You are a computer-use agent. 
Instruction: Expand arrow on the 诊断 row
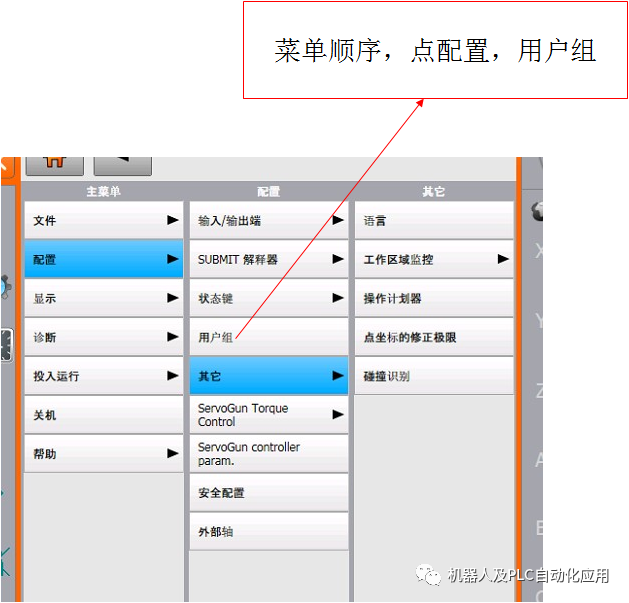pos(172,337)
